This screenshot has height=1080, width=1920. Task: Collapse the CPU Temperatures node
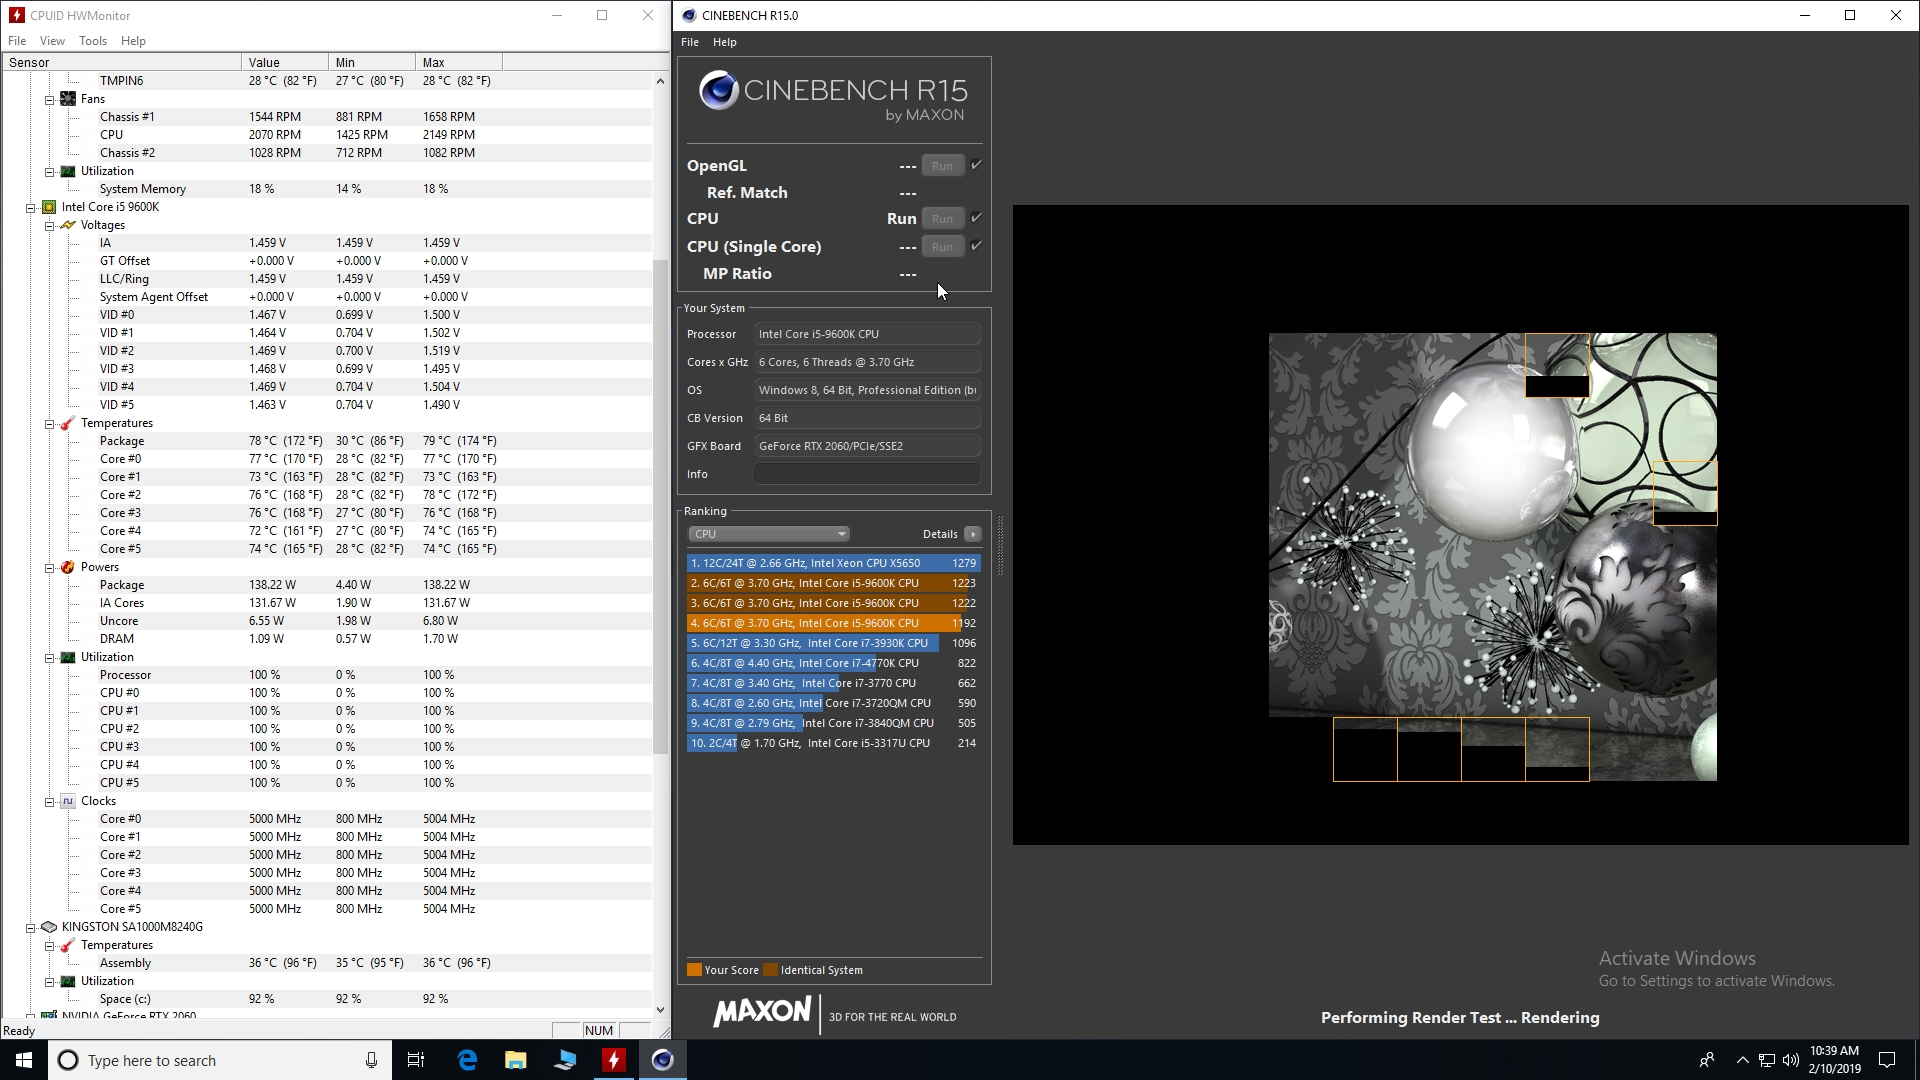(49, 424)
